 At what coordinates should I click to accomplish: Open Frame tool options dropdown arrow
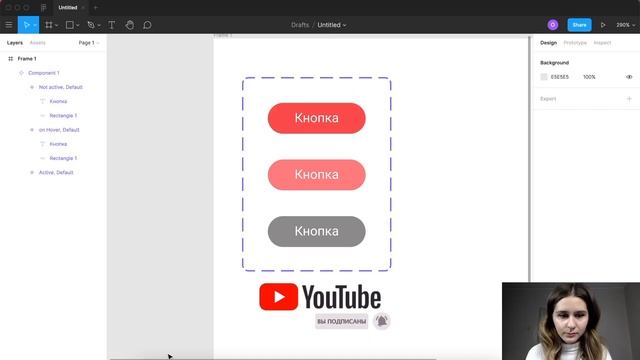[56, 25]
